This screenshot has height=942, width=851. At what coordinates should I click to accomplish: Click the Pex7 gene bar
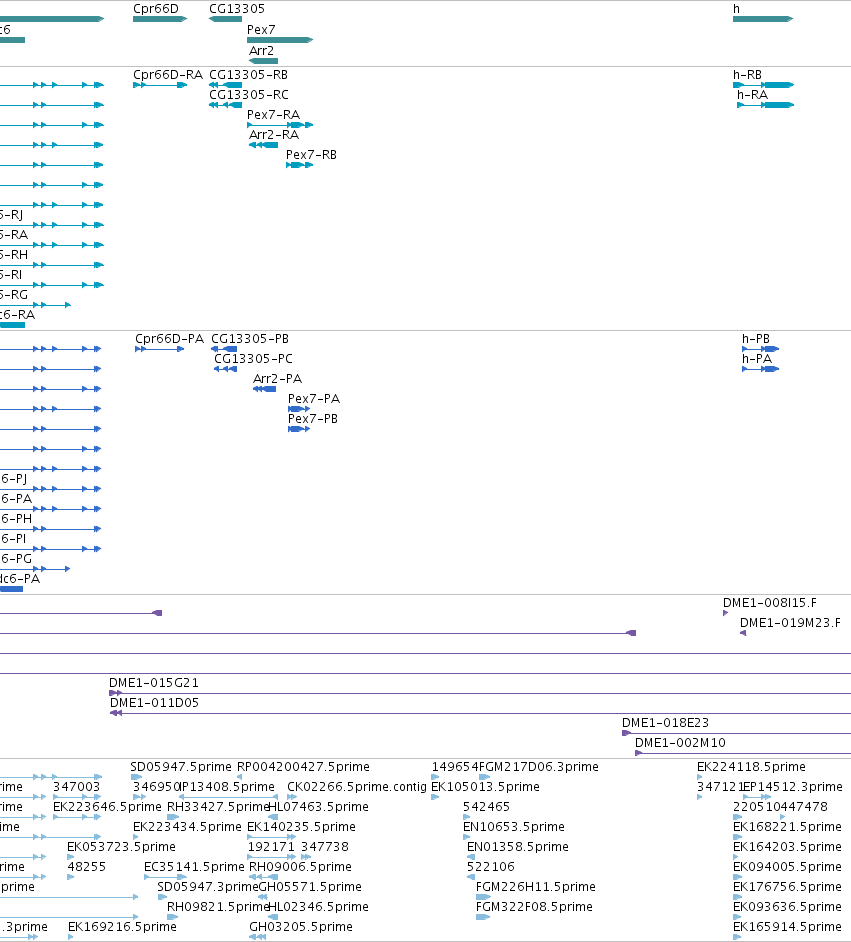coord(280,40)
